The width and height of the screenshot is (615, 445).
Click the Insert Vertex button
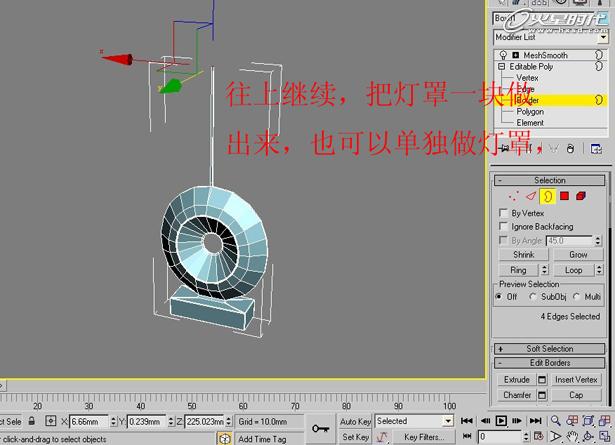pos(576,380)
